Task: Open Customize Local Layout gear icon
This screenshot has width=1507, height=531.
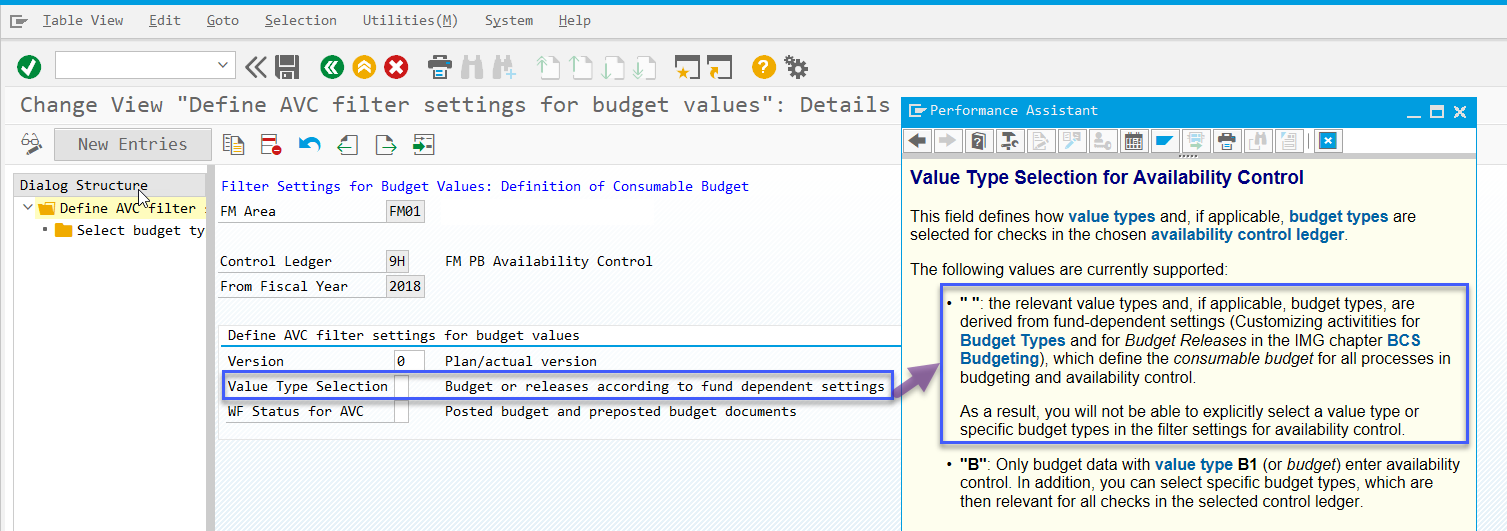Action: click(x=796, y=67)
